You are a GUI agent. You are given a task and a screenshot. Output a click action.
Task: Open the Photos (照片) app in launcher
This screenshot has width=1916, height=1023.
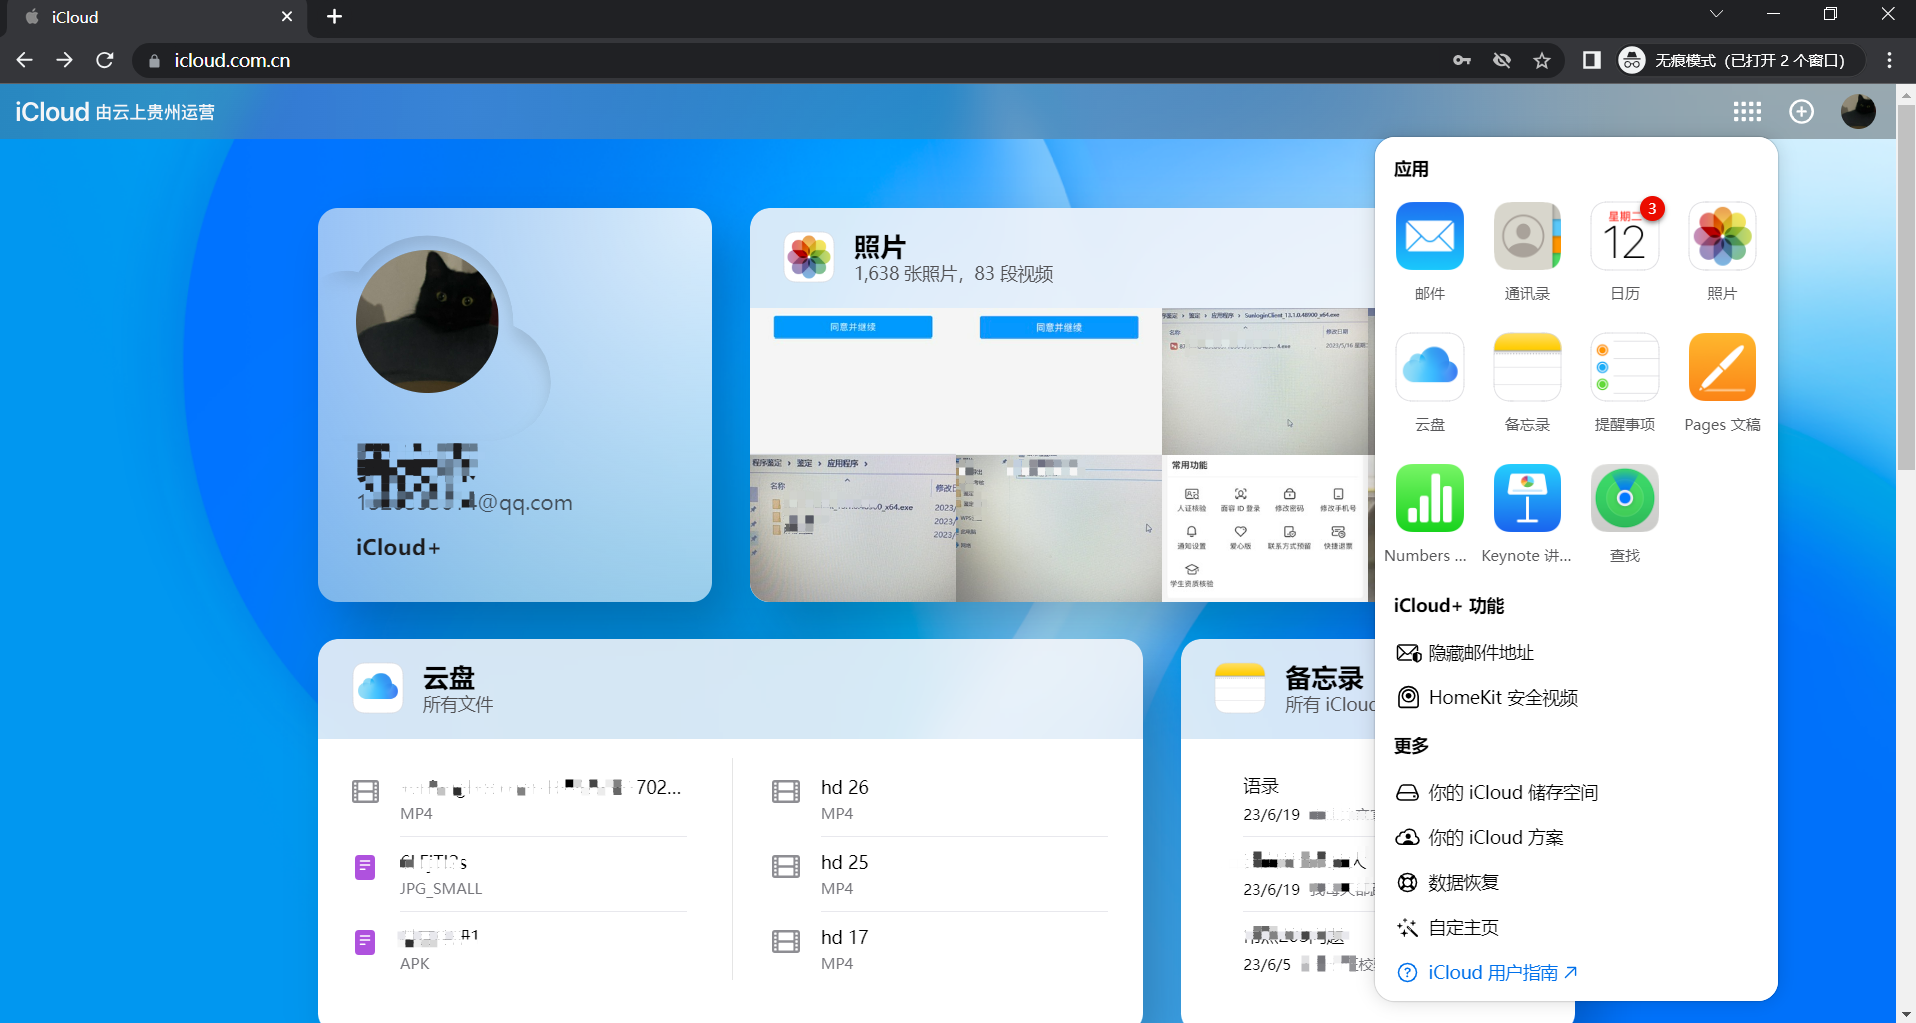[x=1722, y=236]
